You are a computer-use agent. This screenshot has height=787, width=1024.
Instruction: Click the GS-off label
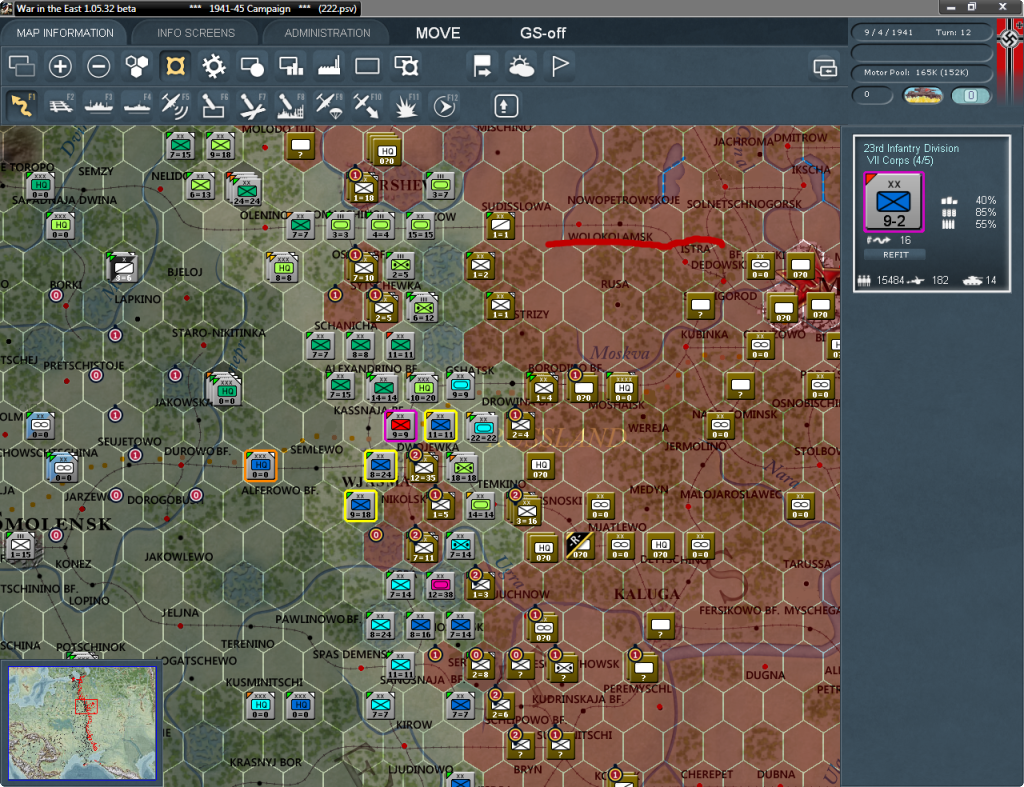[543, 33]
